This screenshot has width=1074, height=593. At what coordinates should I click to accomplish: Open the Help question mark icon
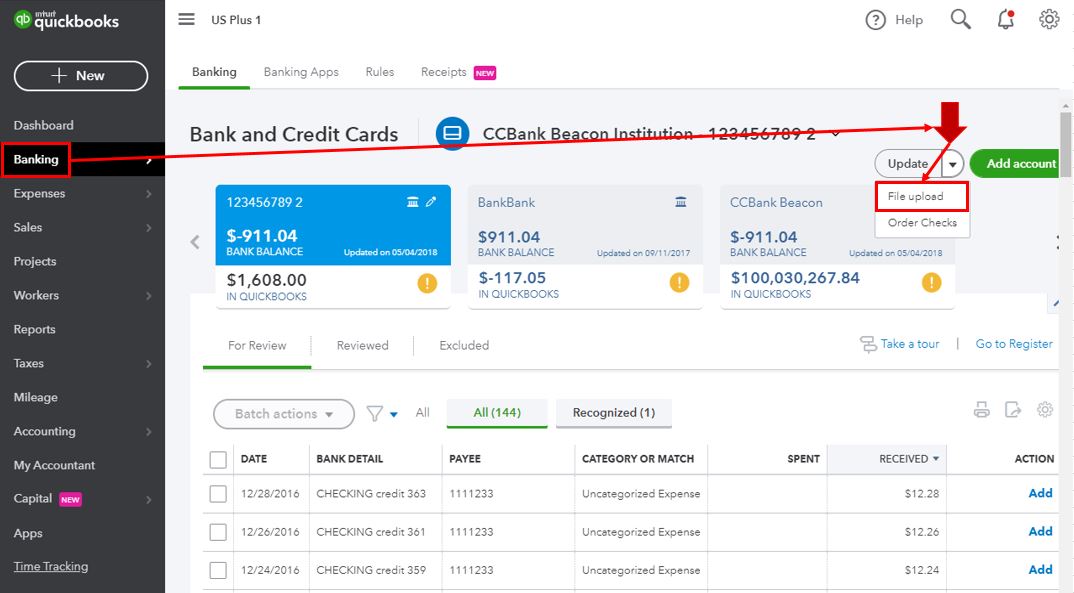(875, 20)
